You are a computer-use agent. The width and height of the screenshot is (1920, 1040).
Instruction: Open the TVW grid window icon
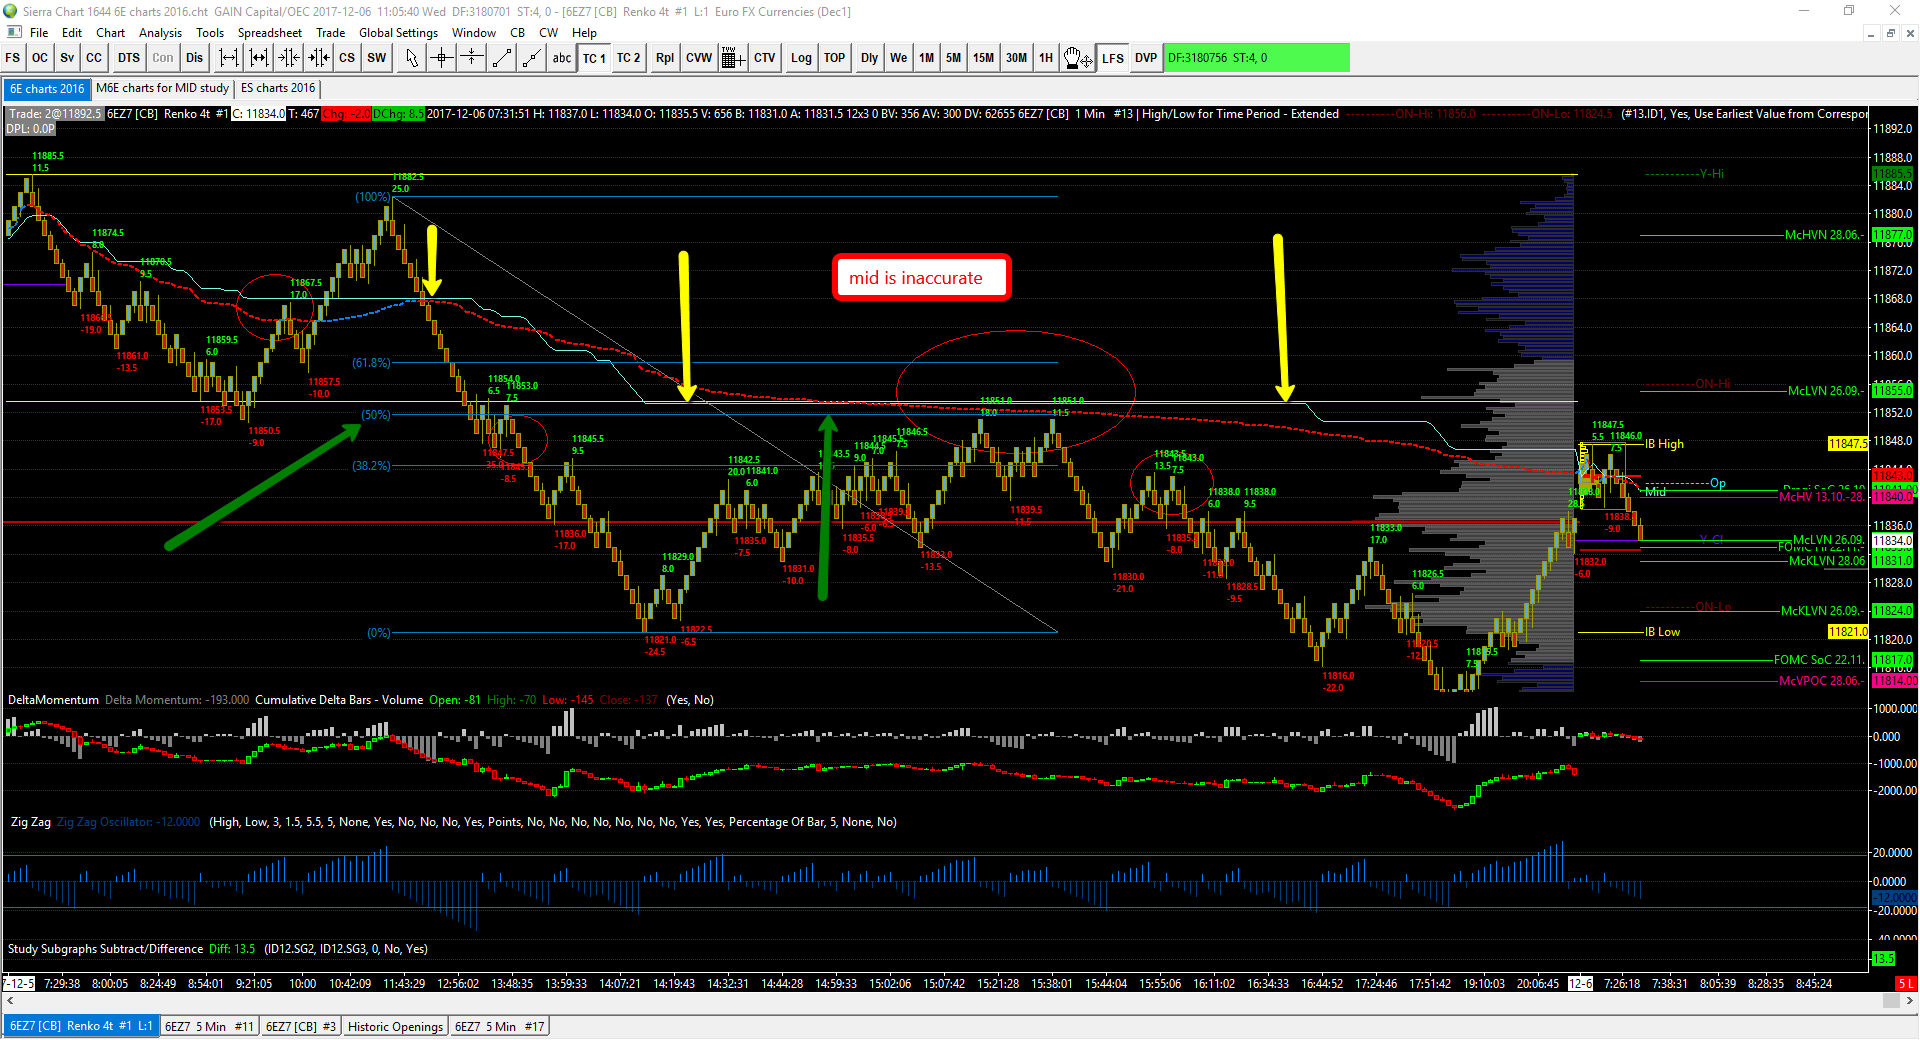pos(732,58)
